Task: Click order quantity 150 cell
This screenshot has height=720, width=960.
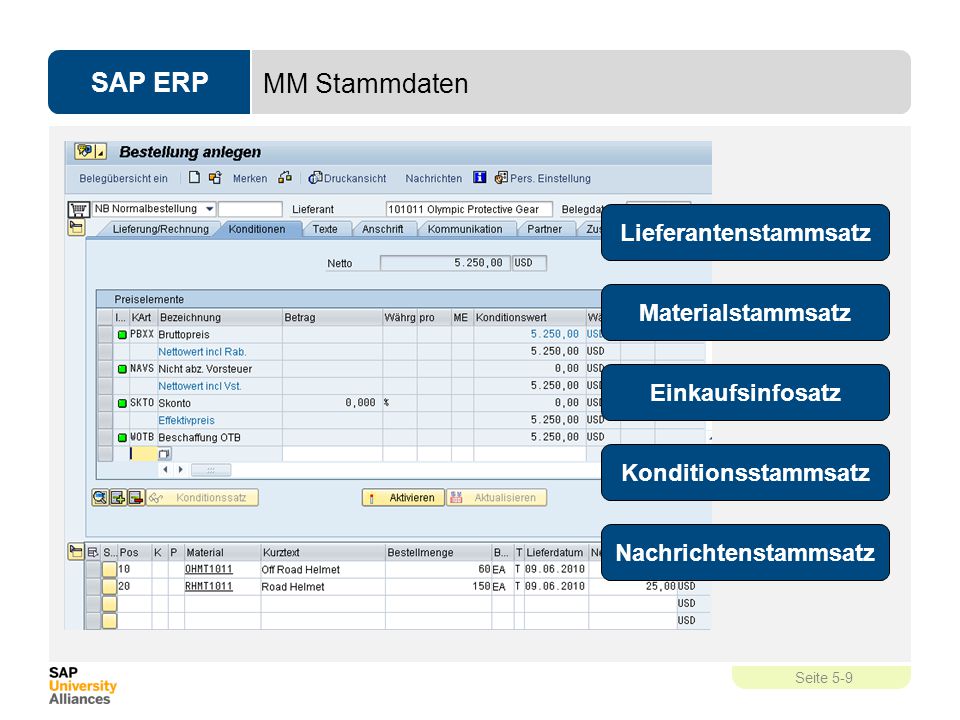Action: pyautogui.click(x=438, y=587)
